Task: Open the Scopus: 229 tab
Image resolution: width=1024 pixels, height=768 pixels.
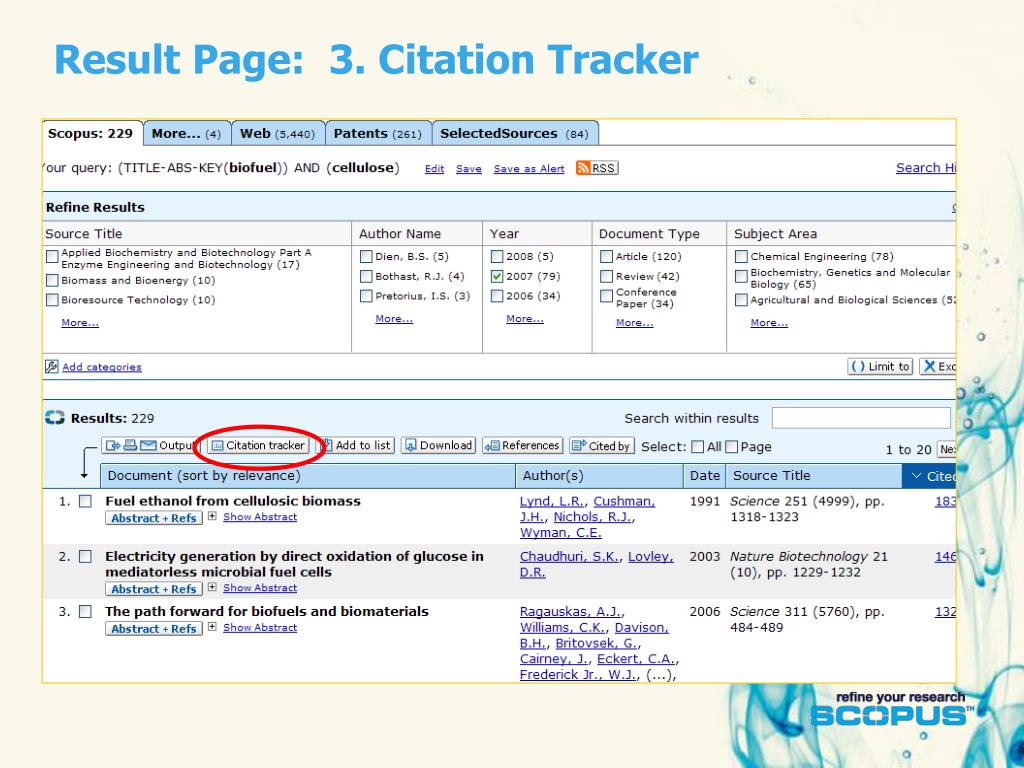Action: [x=92, y=133]
